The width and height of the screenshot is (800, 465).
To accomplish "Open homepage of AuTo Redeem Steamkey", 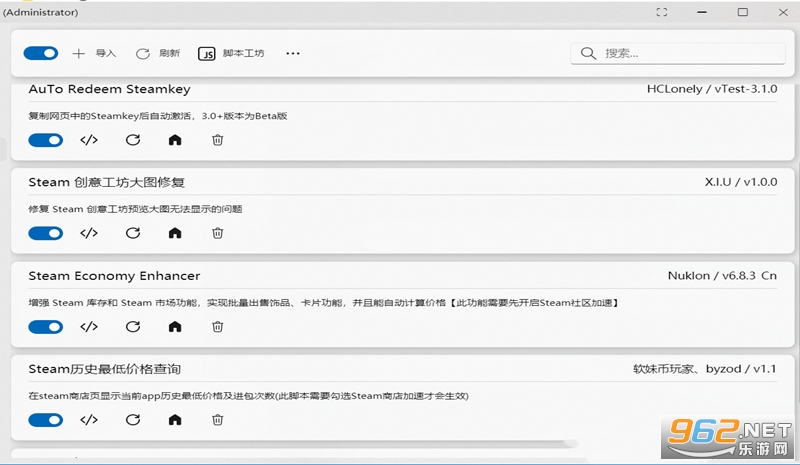I will 175,140.
